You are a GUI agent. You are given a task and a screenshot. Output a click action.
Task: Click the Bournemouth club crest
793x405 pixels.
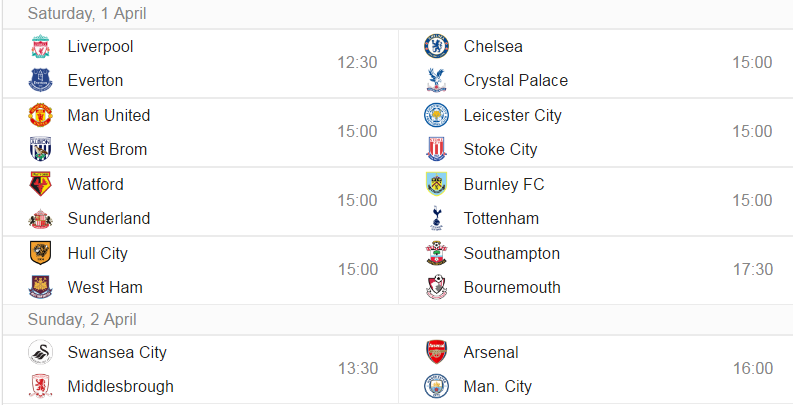(x=436, y=287)
